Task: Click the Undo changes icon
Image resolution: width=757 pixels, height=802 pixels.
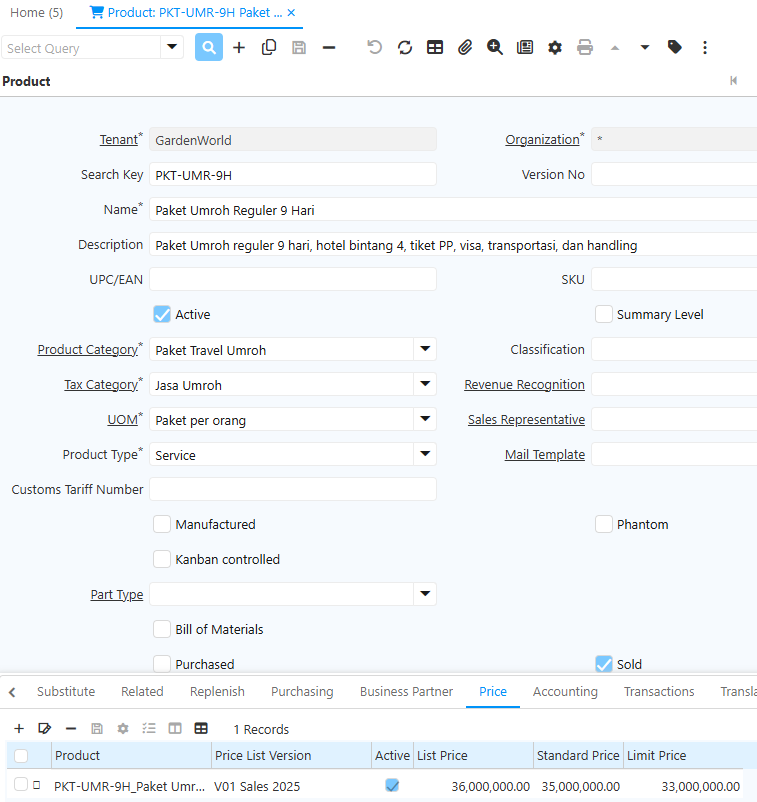Action: (375, 47)
